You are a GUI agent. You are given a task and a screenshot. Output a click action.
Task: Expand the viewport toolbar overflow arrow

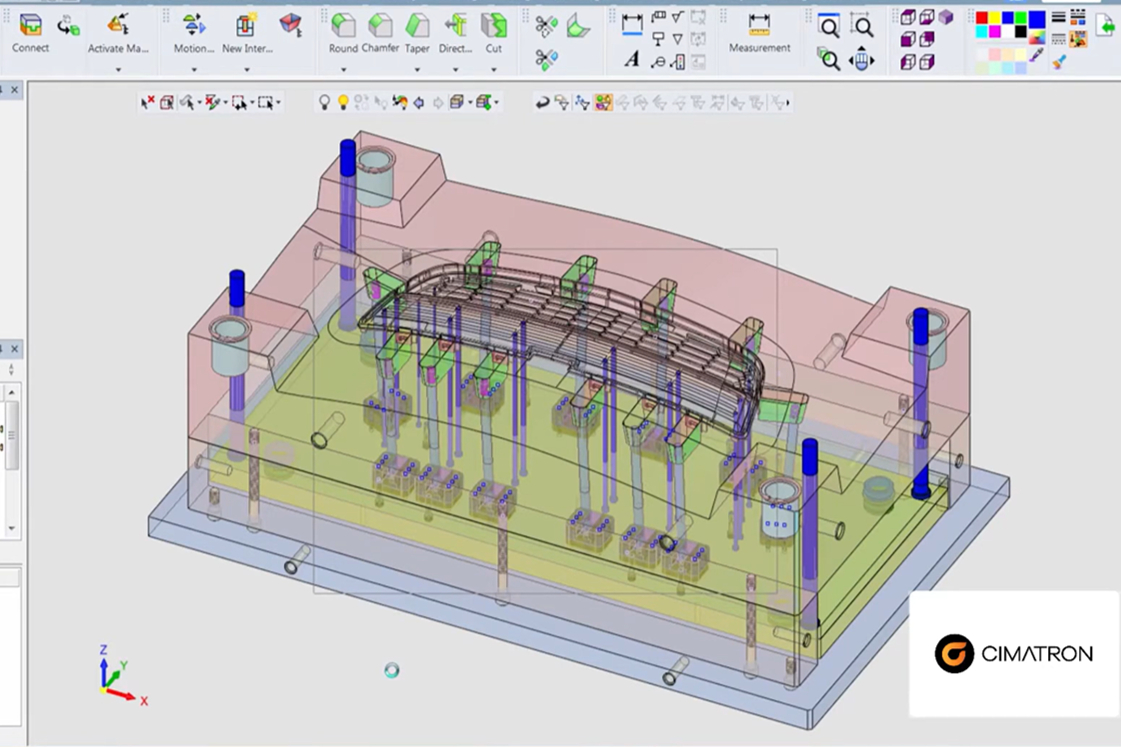coord(787,103)
